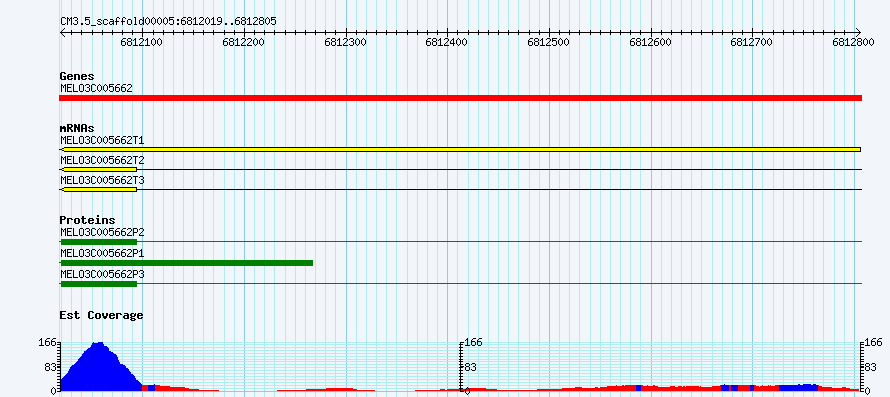Click the scaffold coordinates header text
Image resolution: width=890 pixels, height=397 pixels.
(x=169, y=22)
